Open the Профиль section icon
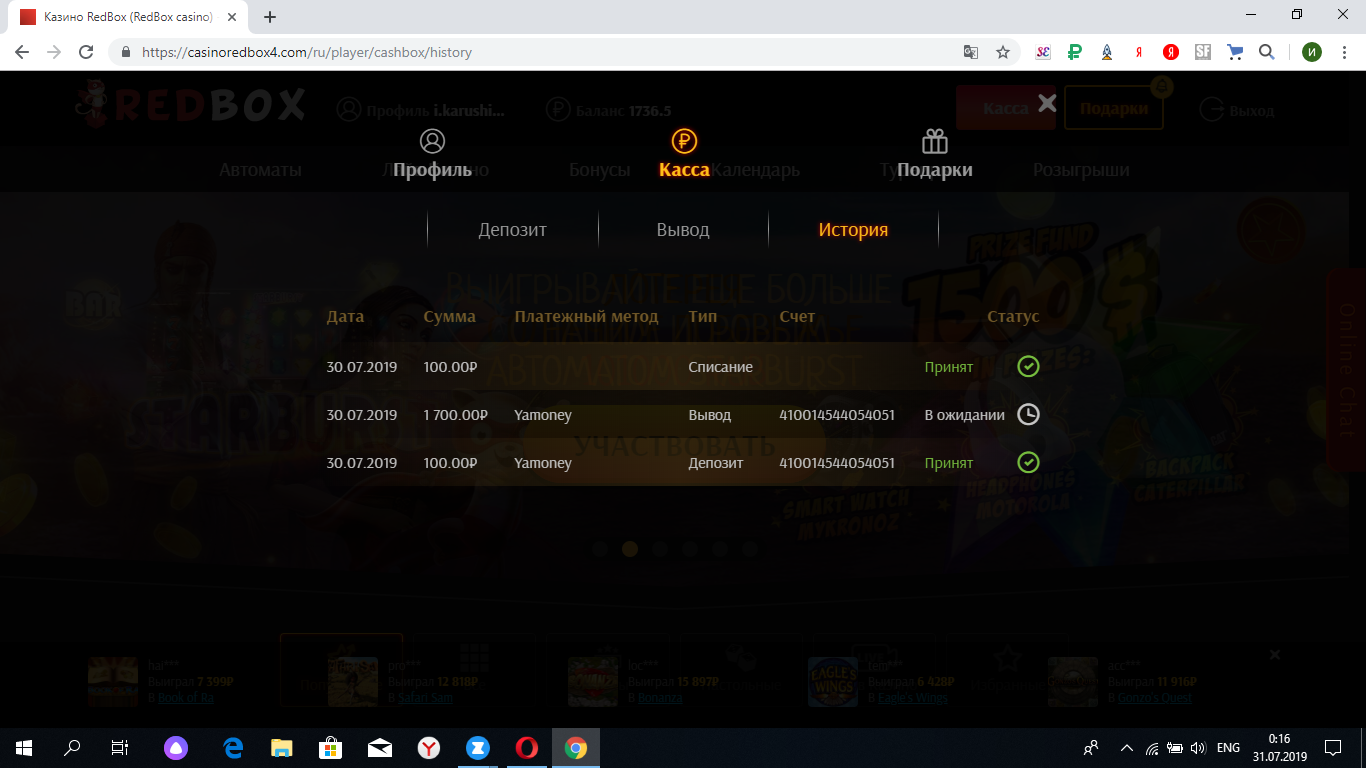Image resolution: width=1366 pixels, height=768 pixels. (432, 141)
